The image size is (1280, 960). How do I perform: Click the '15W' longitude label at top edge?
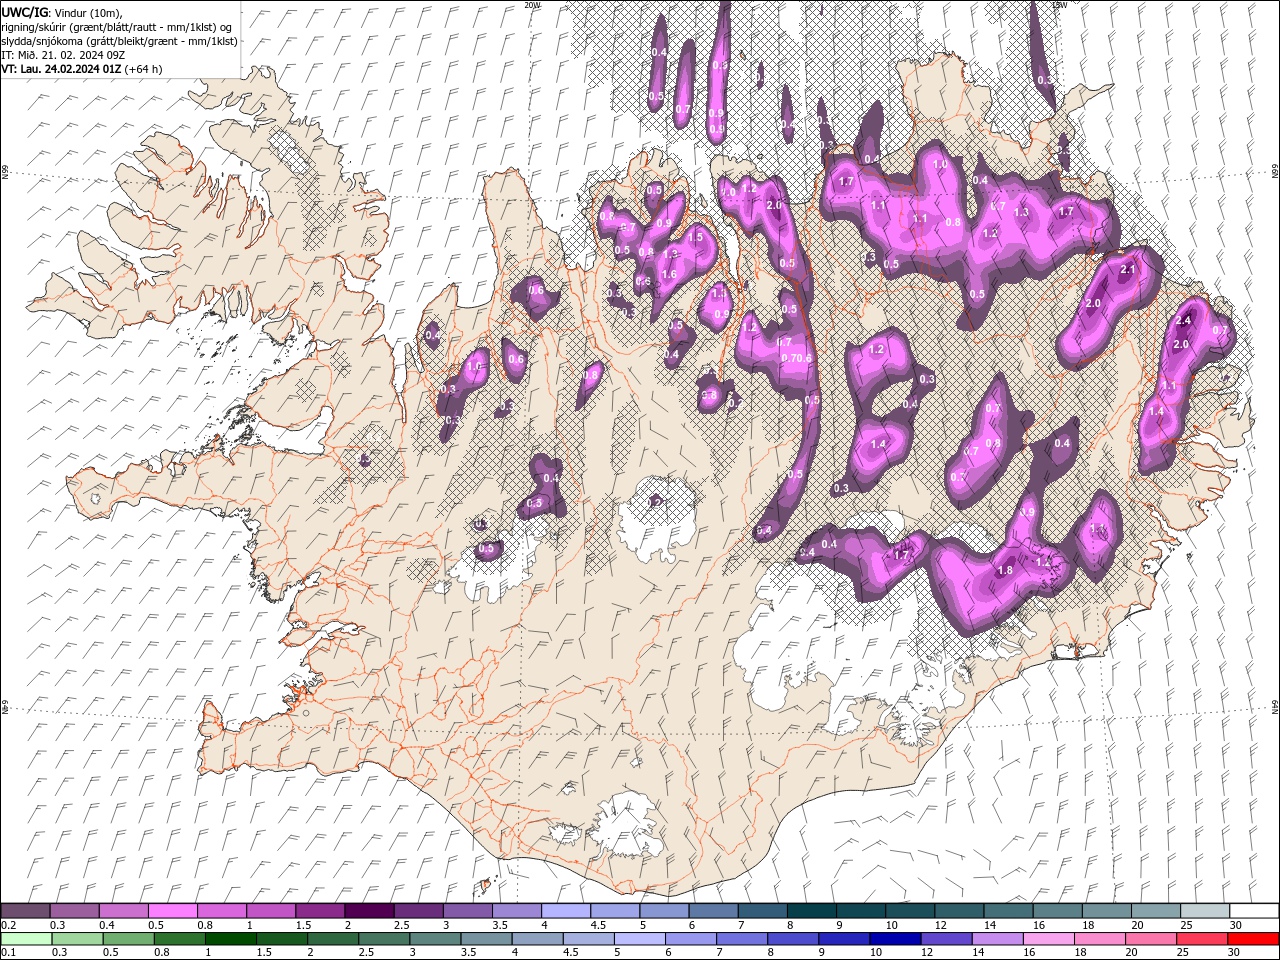(x=1059, y=4)
